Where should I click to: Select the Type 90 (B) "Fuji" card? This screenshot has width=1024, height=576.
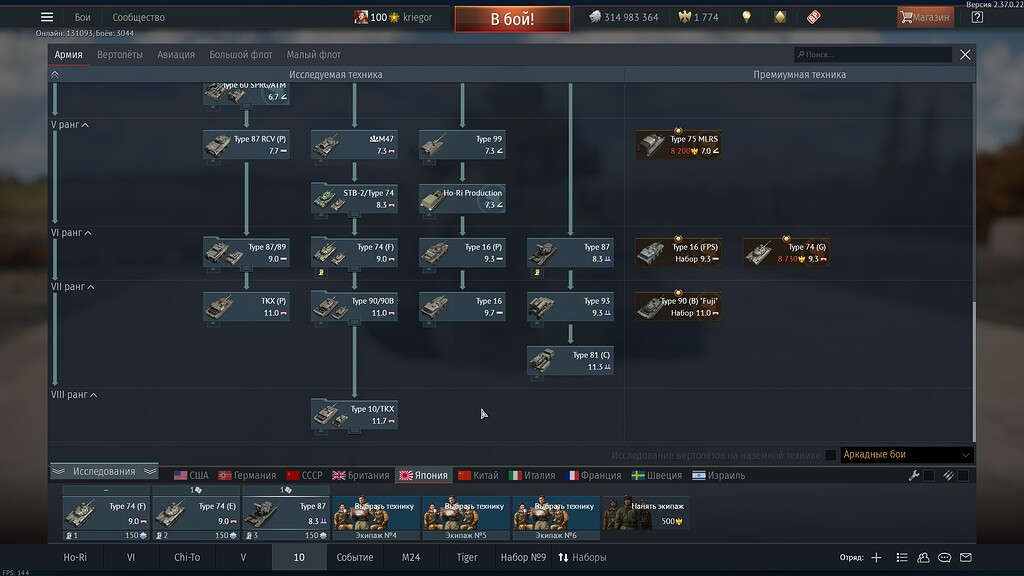pyautogui.click(x=679, y=307)
